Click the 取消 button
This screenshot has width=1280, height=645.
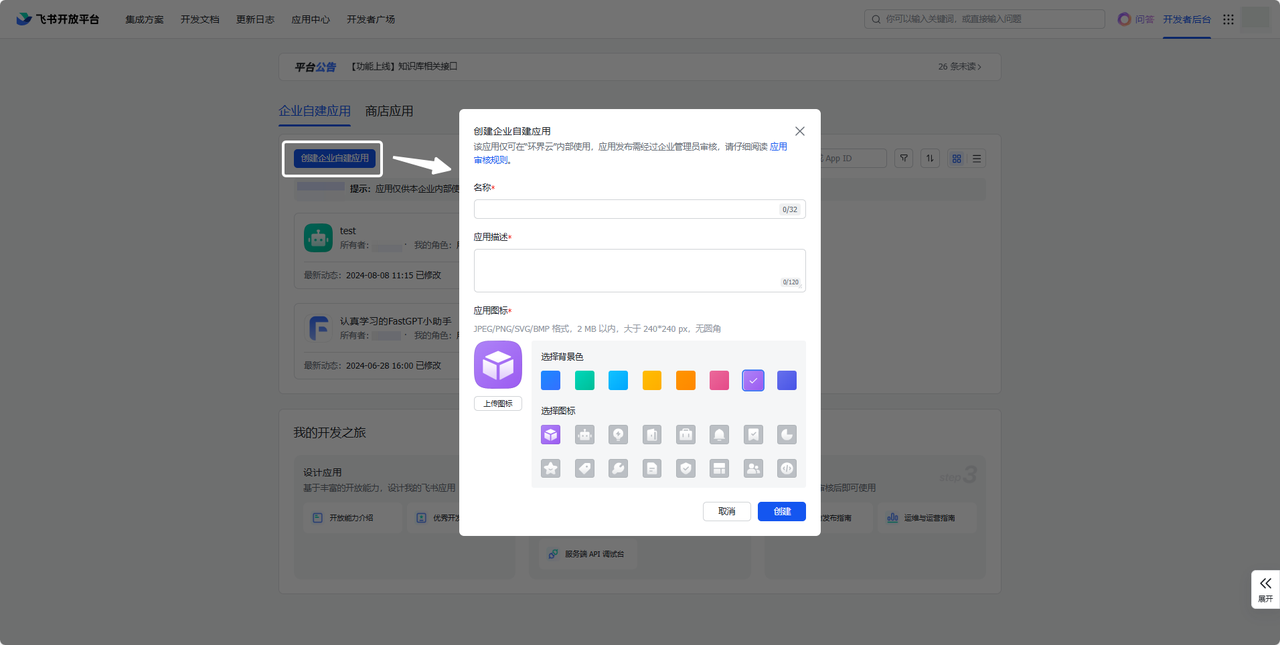coord(727,511)
